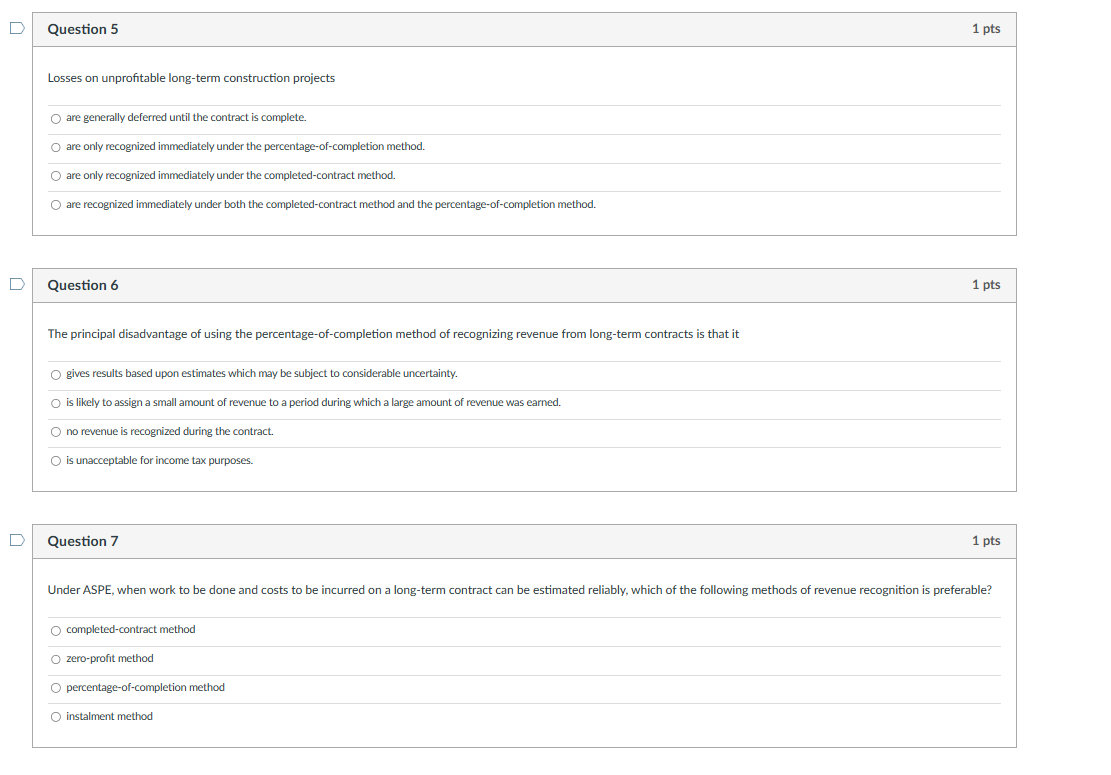This screenshot has width=1111, height=775.
Task: Click the Question 7 header
Action: tap(84, 541)
